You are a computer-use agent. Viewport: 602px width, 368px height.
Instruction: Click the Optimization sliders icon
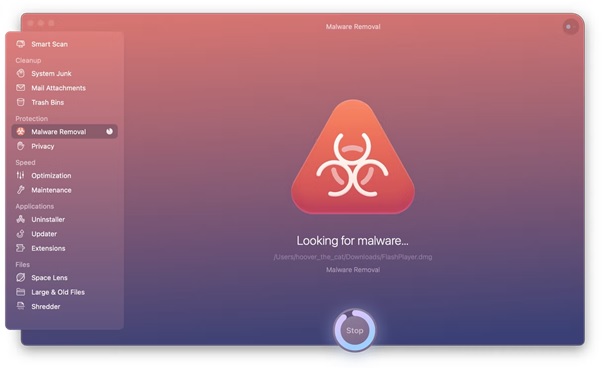[21, 175]
